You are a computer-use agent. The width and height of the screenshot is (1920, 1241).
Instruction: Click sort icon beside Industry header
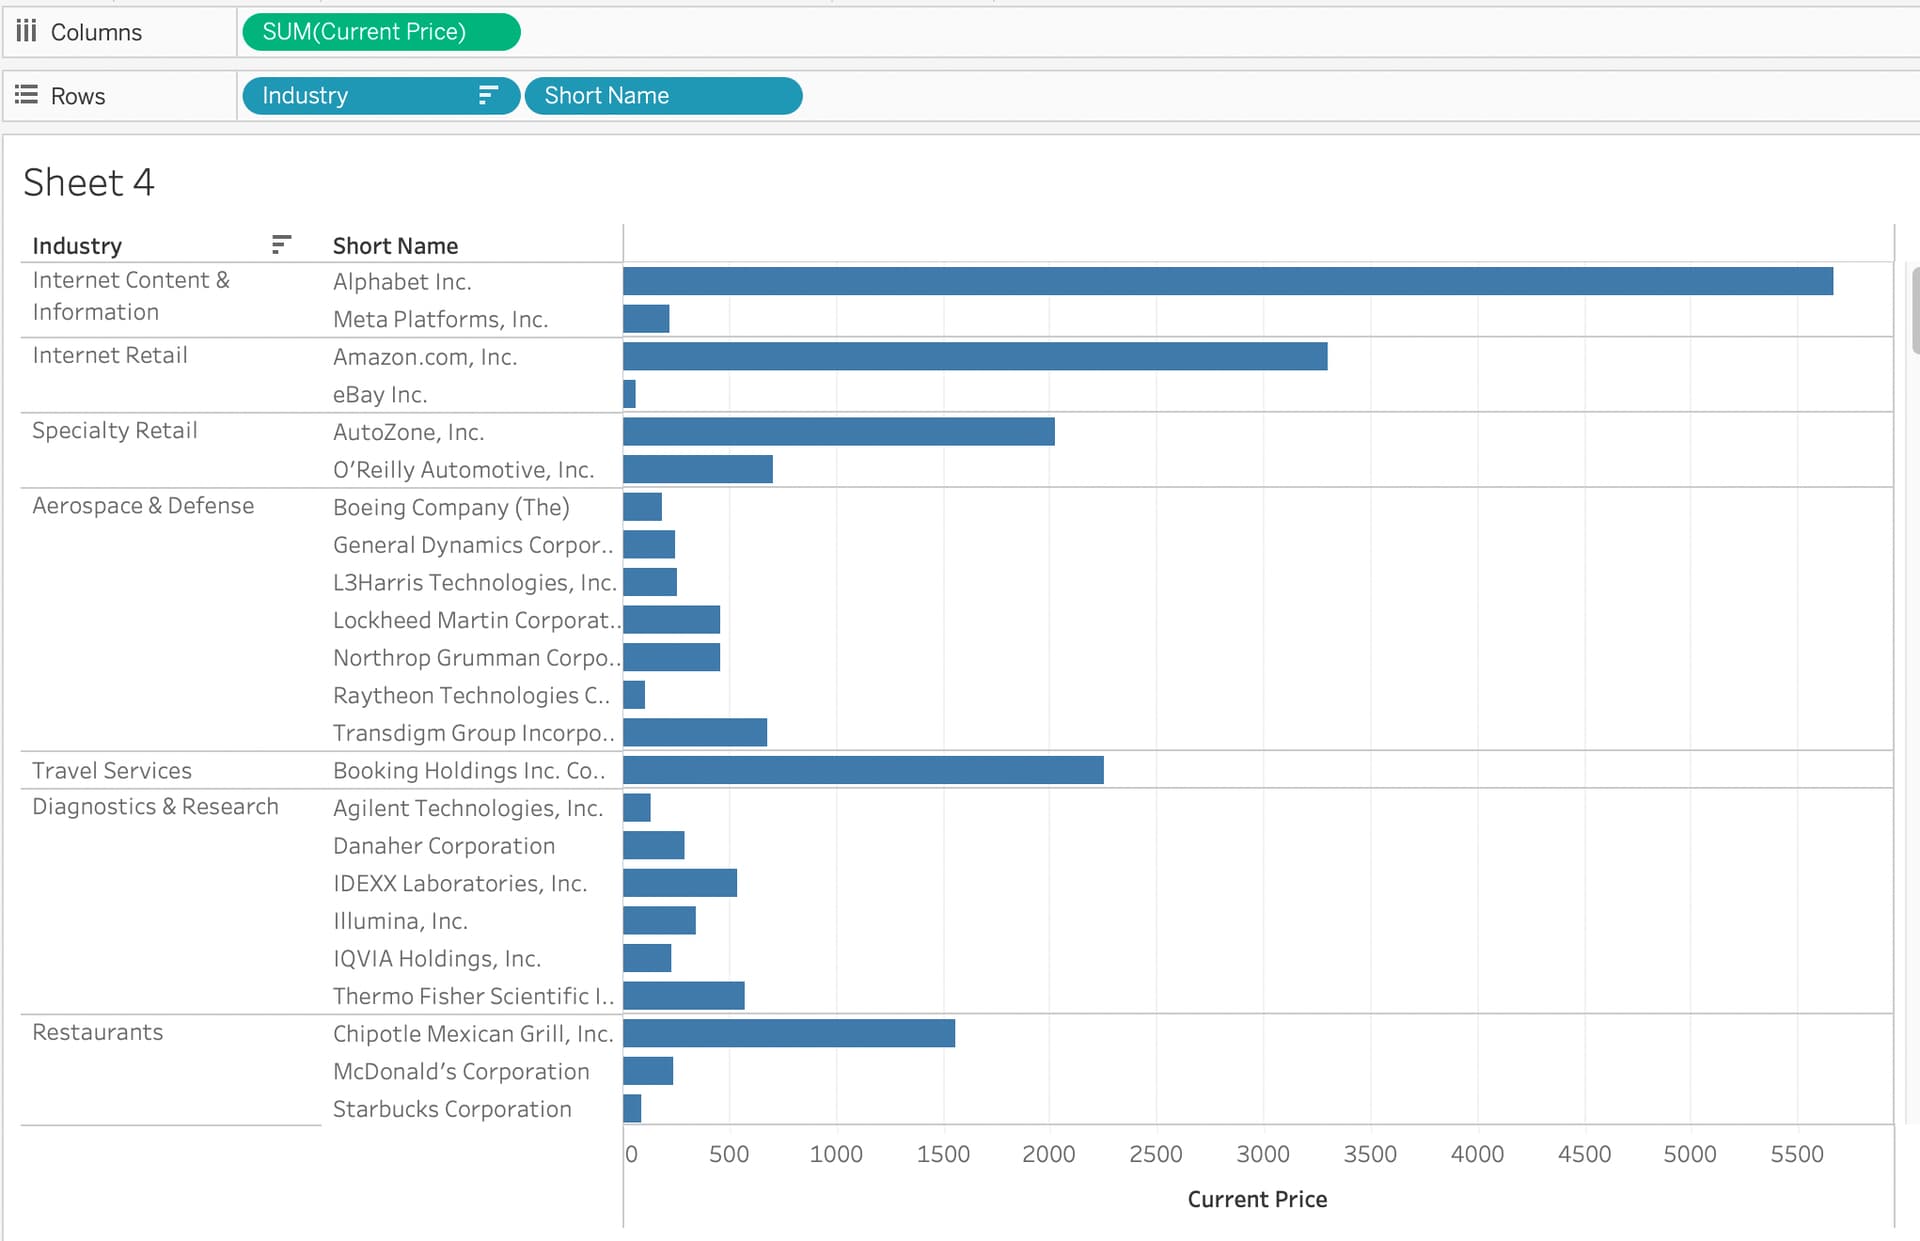tap(281, 244)
